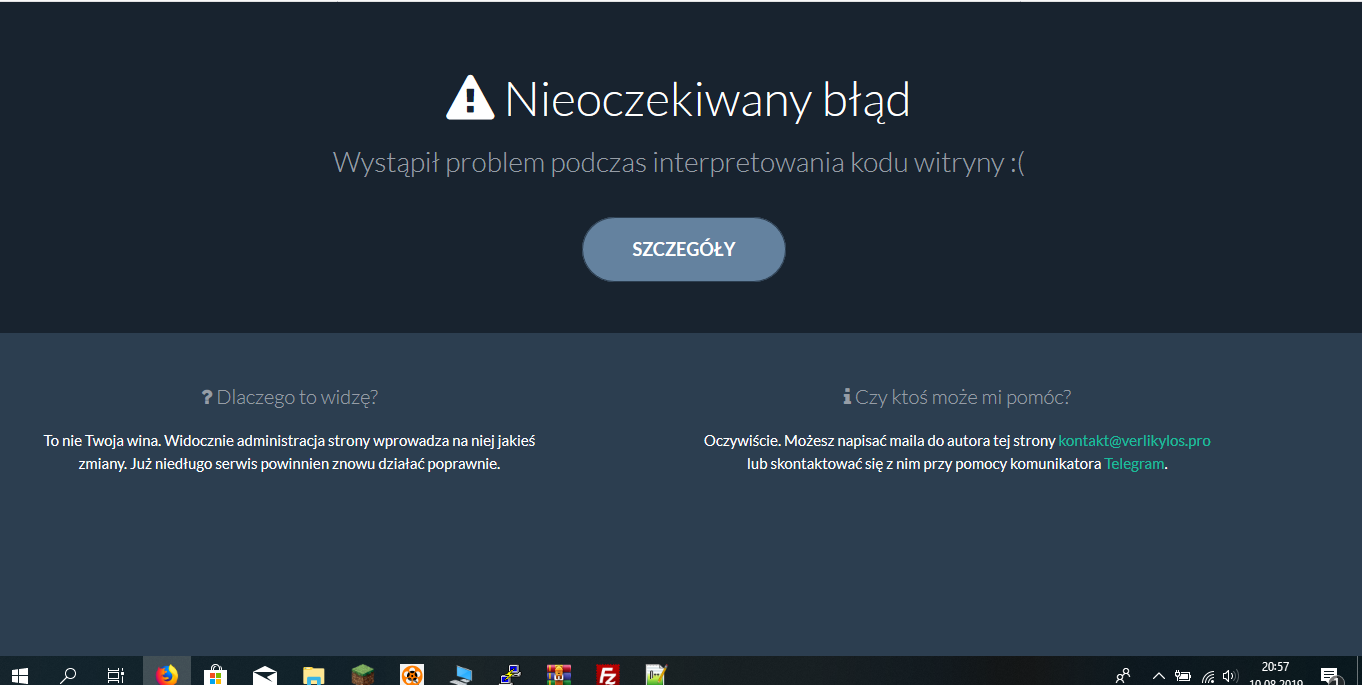Viewport: 1362px width, 685px height.
Task: Click the SZCZEGÓŁY details button
Action: pos(683,249)
